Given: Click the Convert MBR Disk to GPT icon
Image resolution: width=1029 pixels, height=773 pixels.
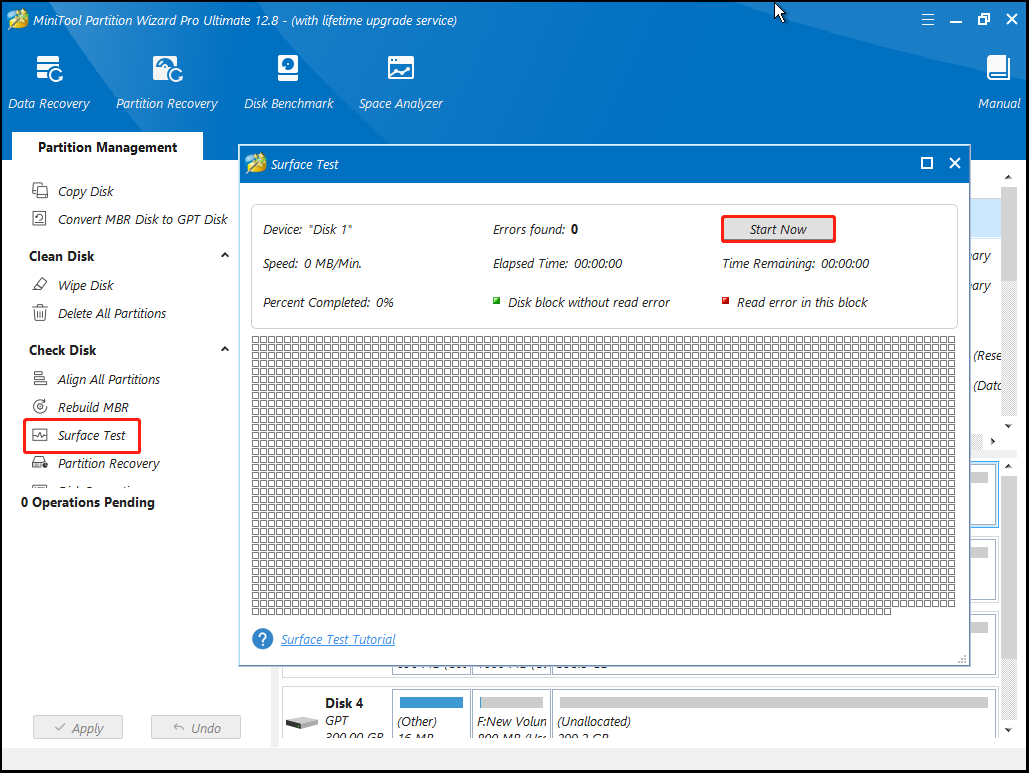Looking at the screenshot, I should tap(39, 219).
